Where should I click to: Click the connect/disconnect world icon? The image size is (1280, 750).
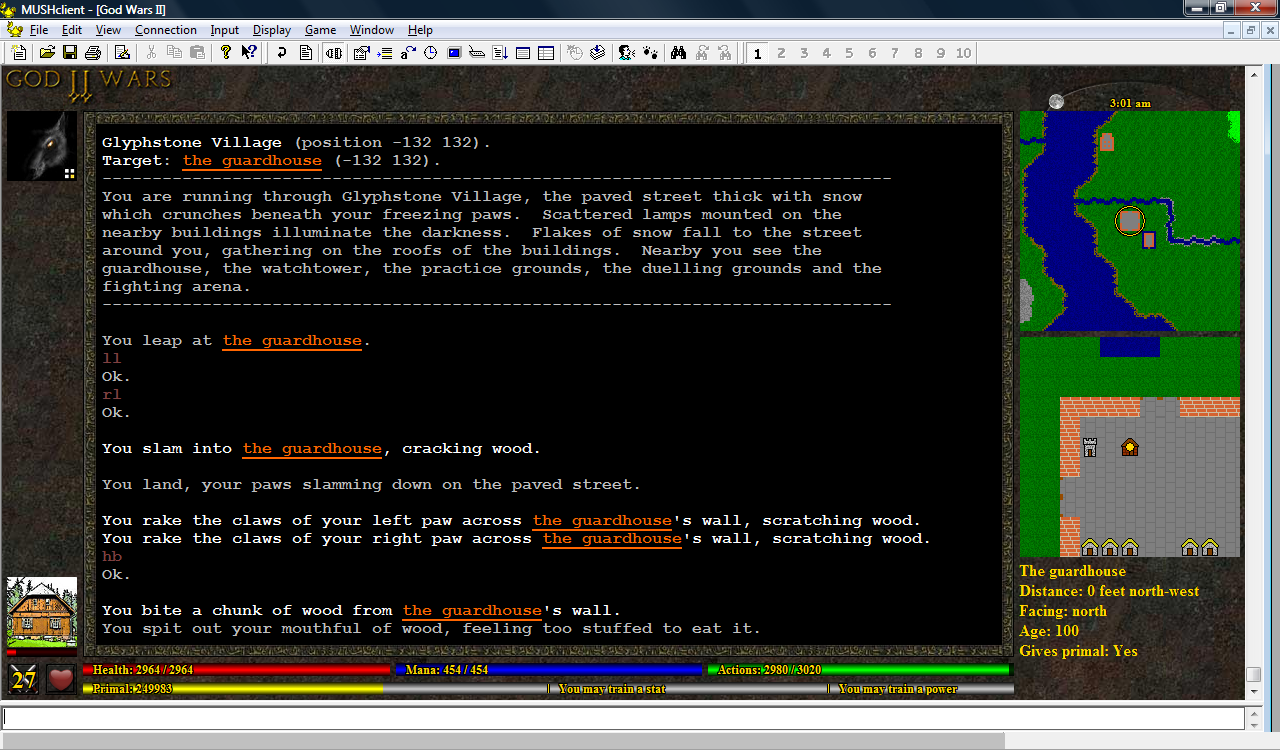pyautogui.click(x=334, y=53)
